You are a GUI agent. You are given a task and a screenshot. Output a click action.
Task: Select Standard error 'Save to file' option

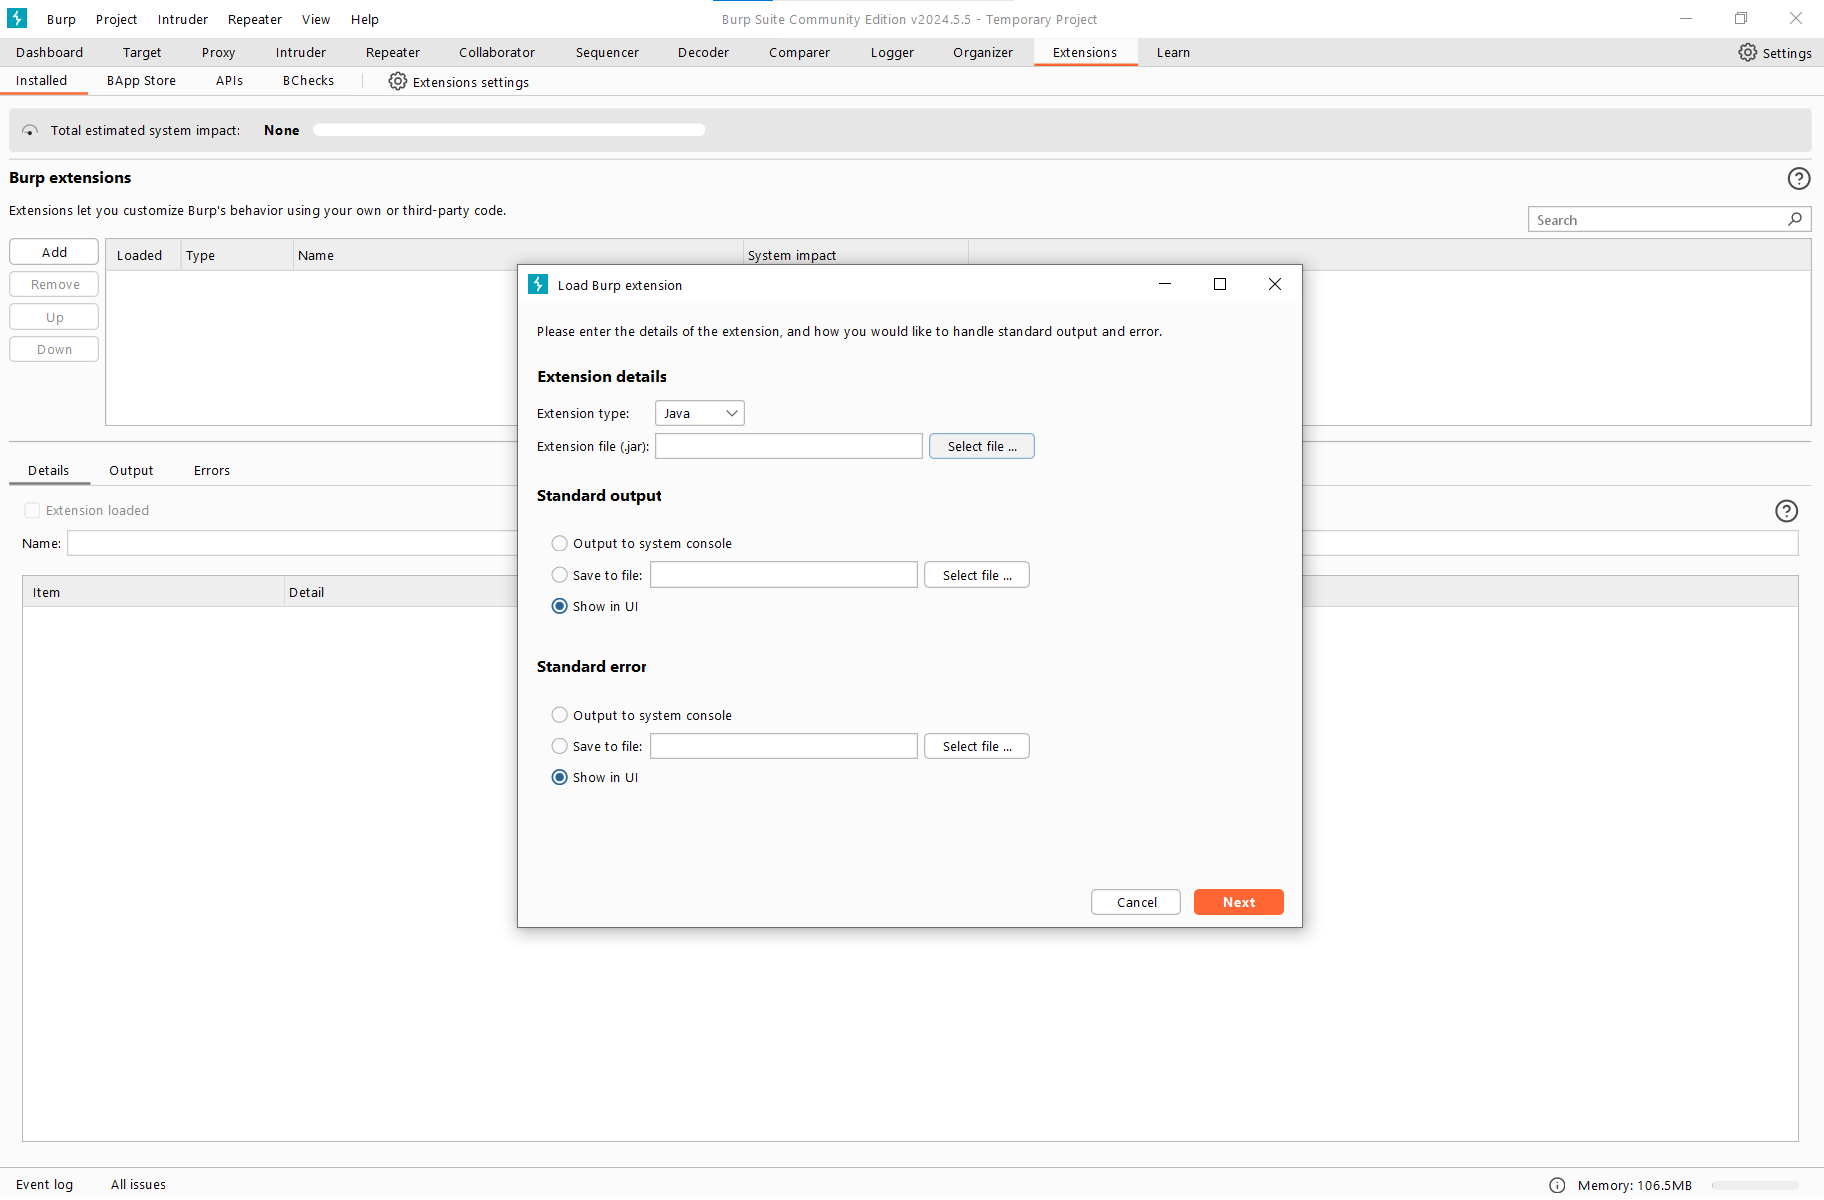click(x=560, y=747)
